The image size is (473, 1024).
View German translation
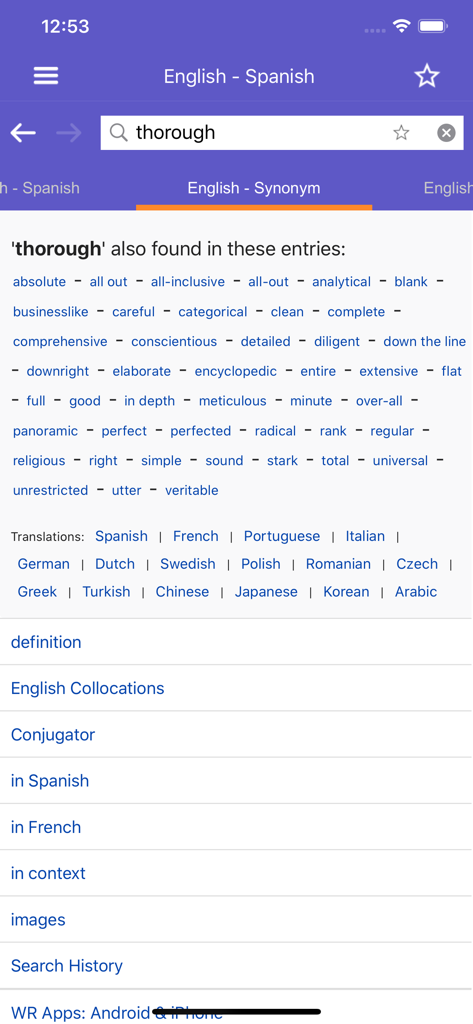[x=44, y=564]
